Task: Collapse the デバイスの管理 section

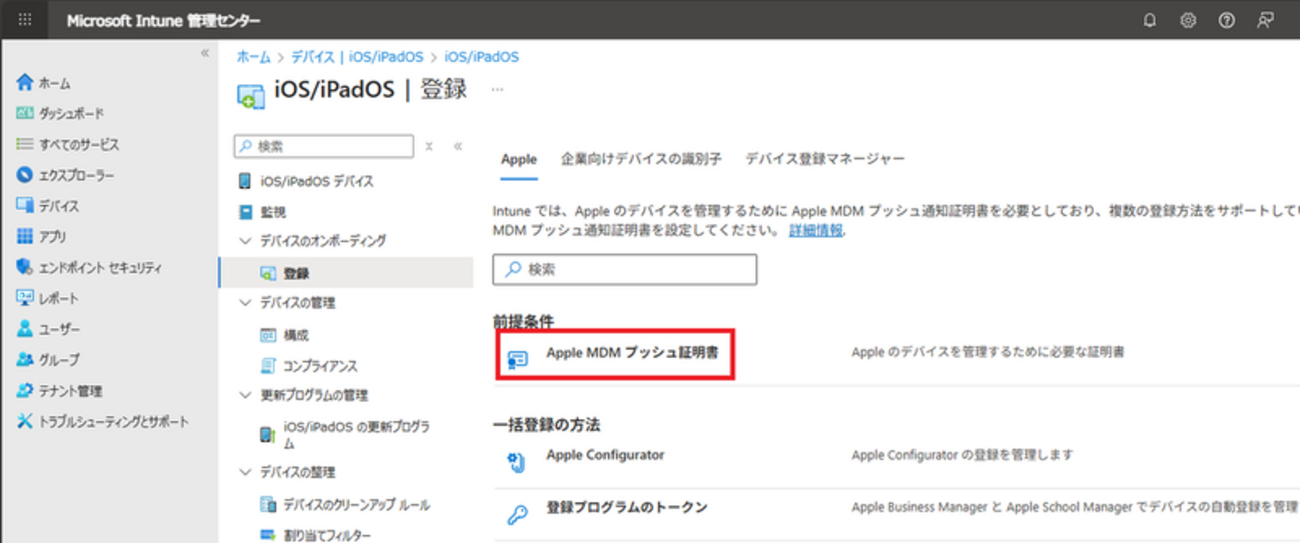Action: (245, 303)
